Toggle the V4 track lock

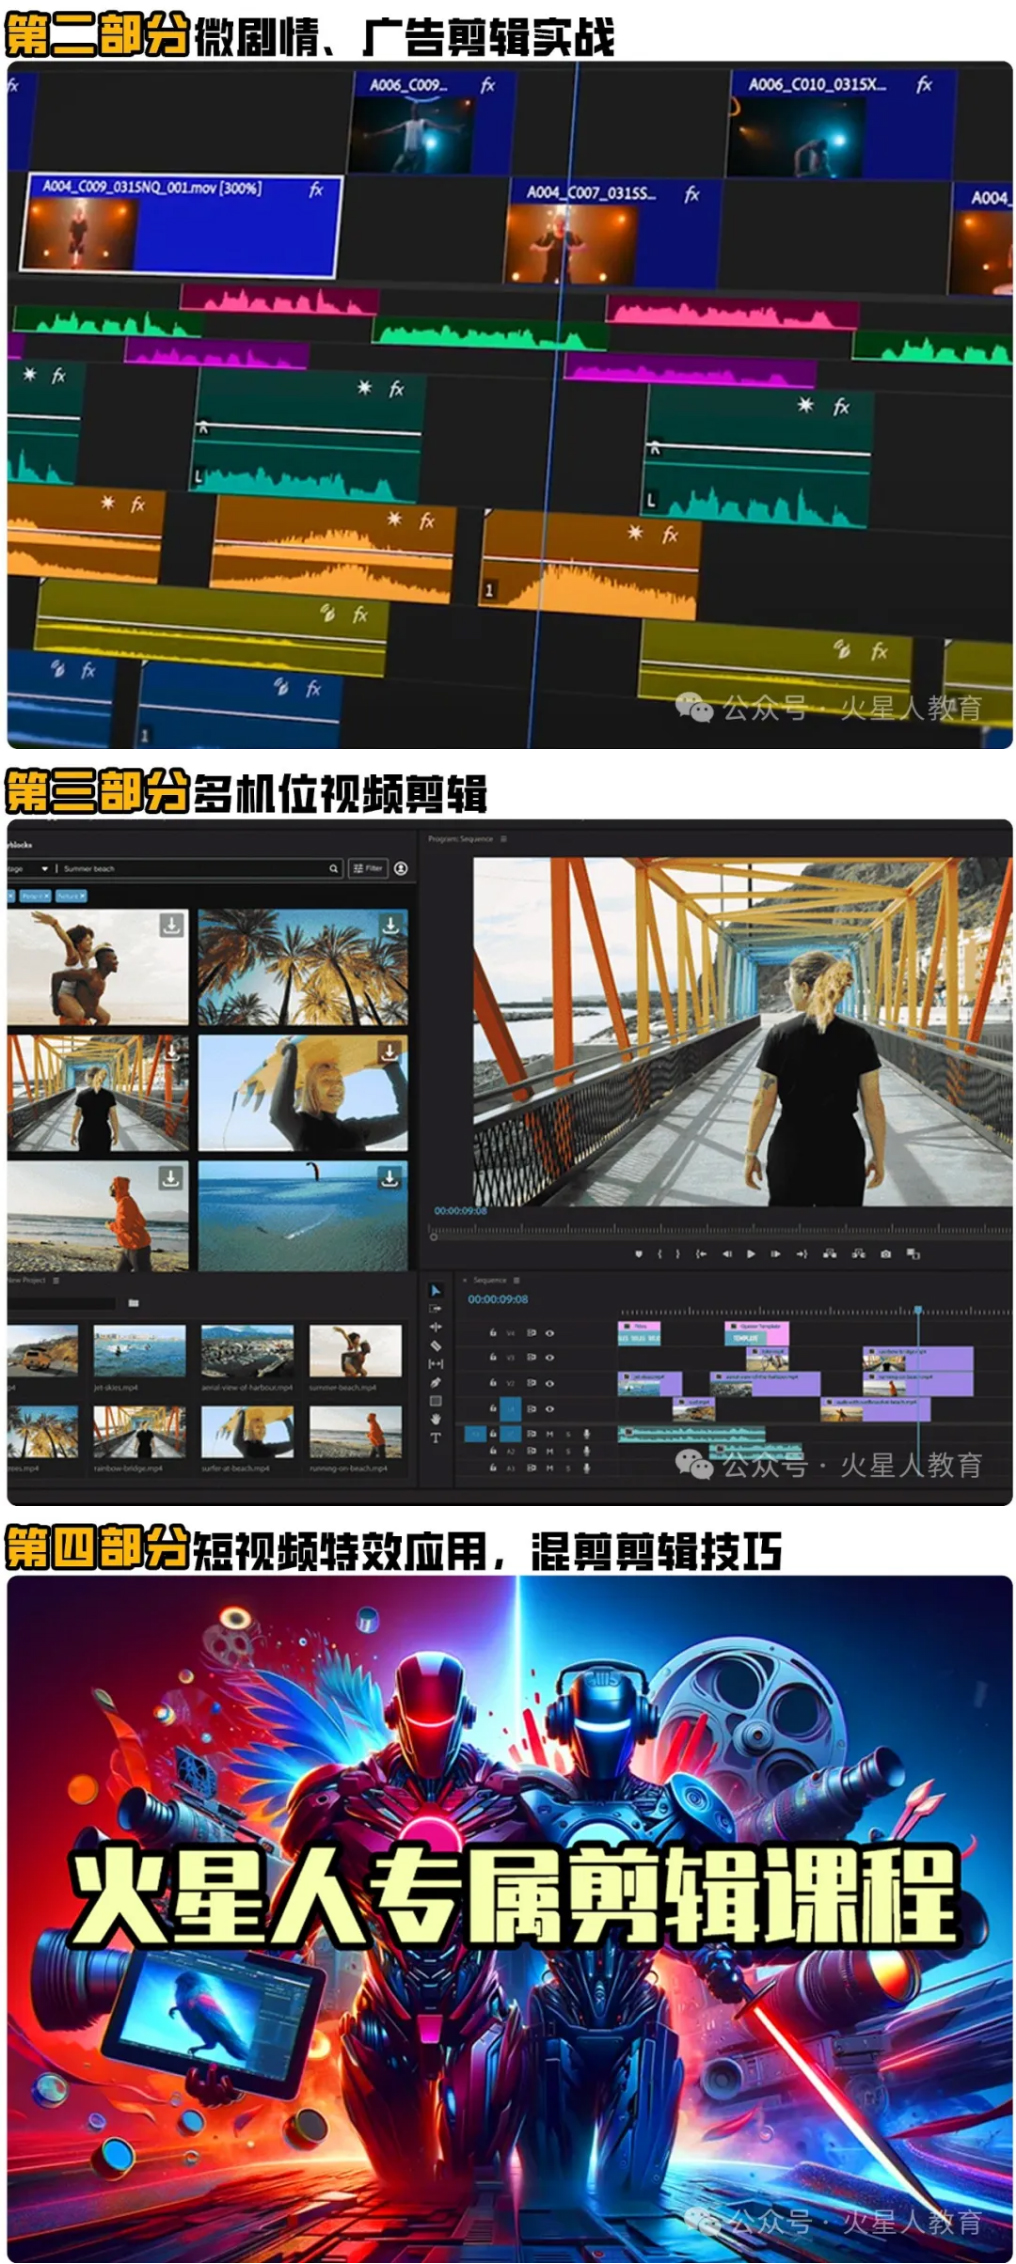(493, 1332)
